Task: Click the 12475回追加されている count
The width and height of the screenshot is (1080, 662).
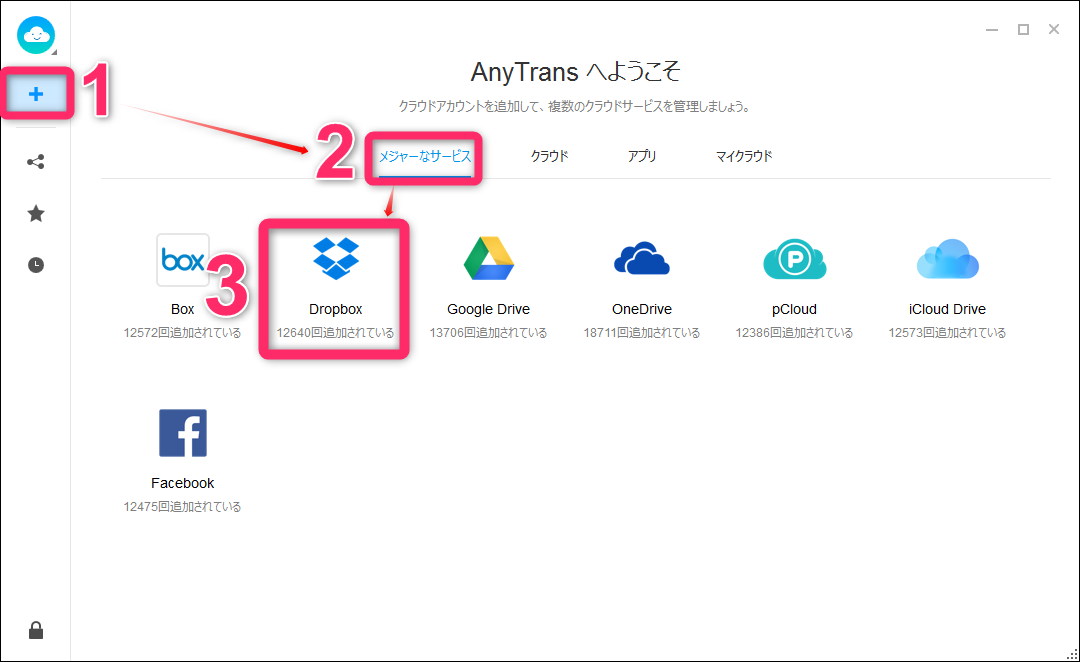Action: click(183, 506)
